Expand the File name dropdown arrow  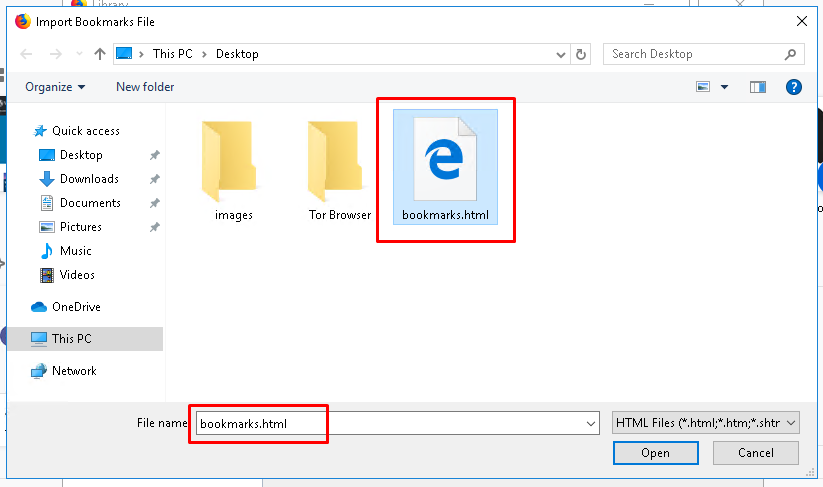pos(590,424)
